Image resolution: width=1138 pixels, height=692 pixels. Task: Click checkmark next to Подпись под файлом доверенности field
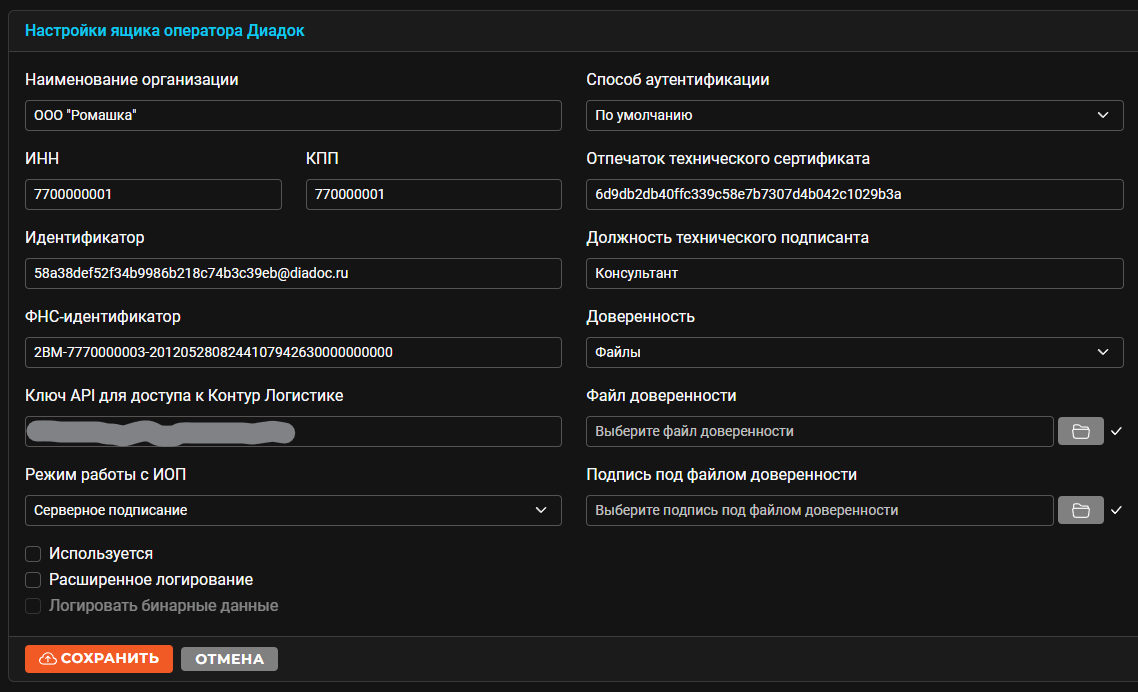click(1116, 510)
